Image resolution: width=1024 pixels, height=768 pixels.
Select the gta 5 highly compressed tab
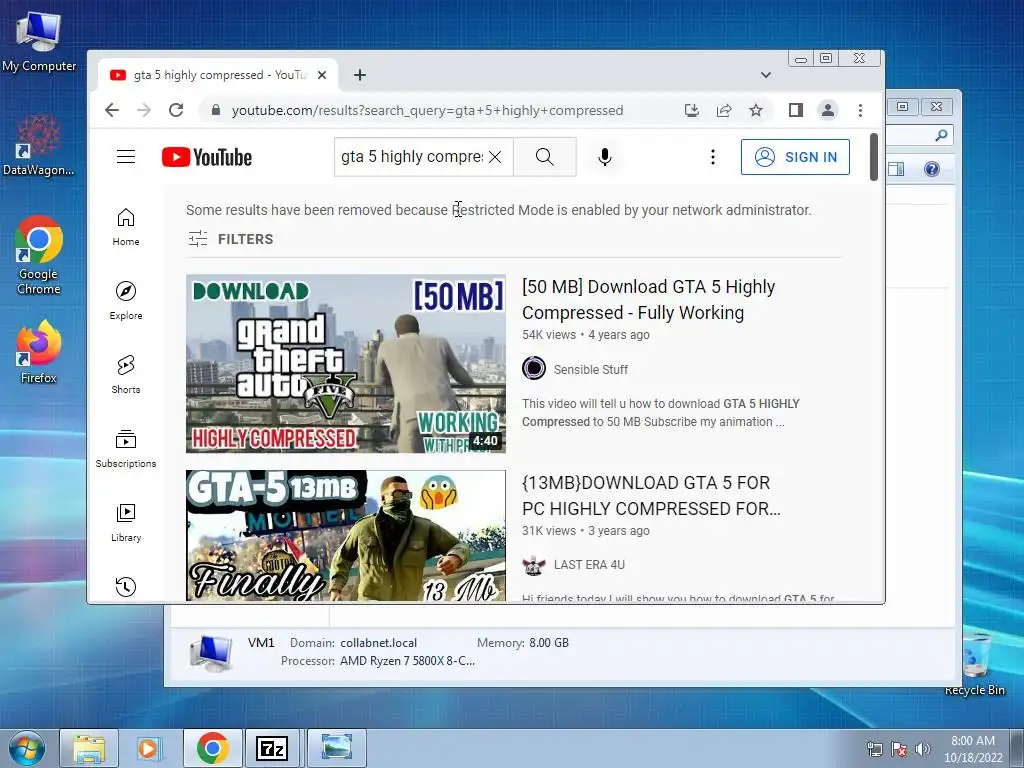[x=217, y=75]
